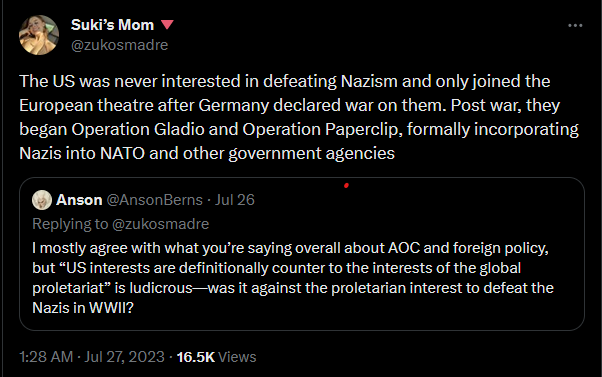Click the main tweet text about Operation Gladio
602x377 pixels.
point(299,117)
